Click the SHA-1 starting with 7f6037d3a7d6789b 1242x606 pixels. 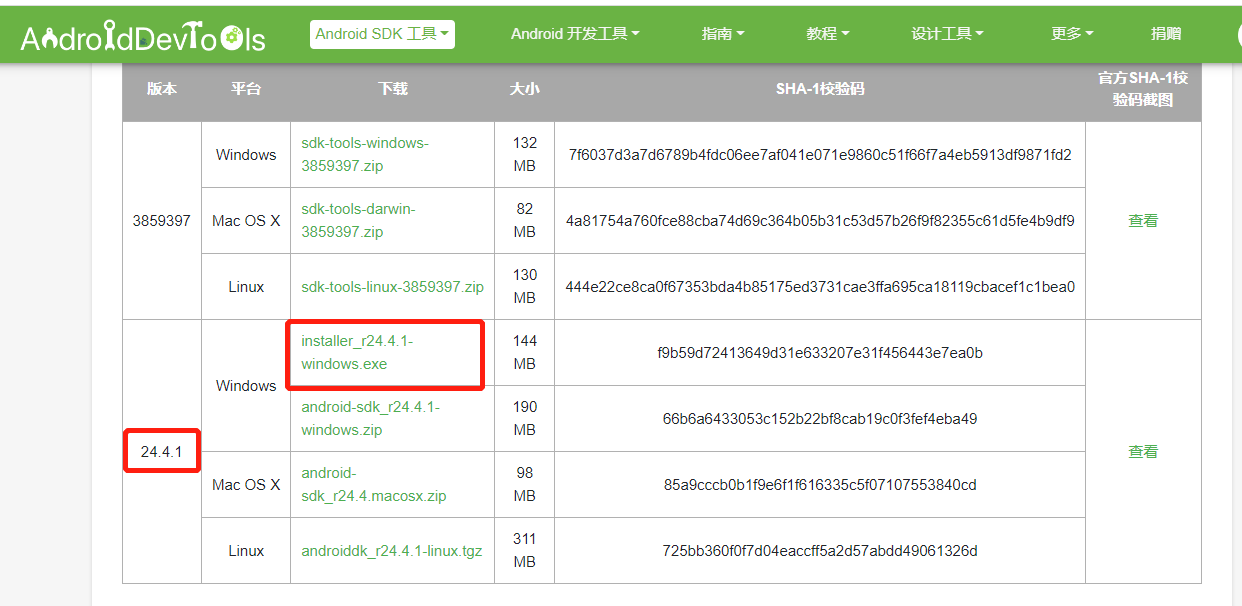click(x=820, y=155)
